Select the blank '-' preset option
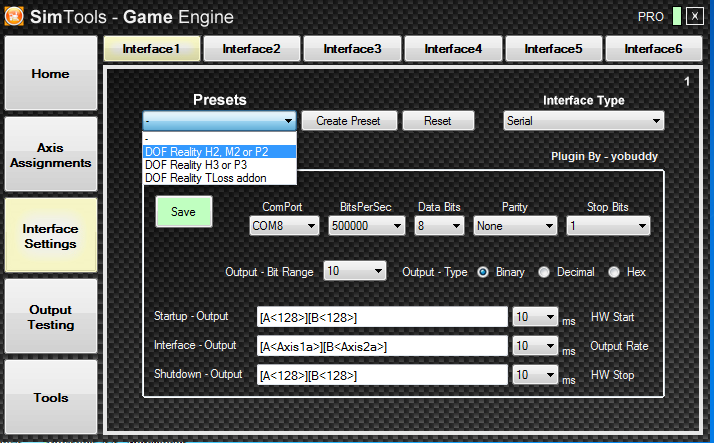 pos(219,138)
